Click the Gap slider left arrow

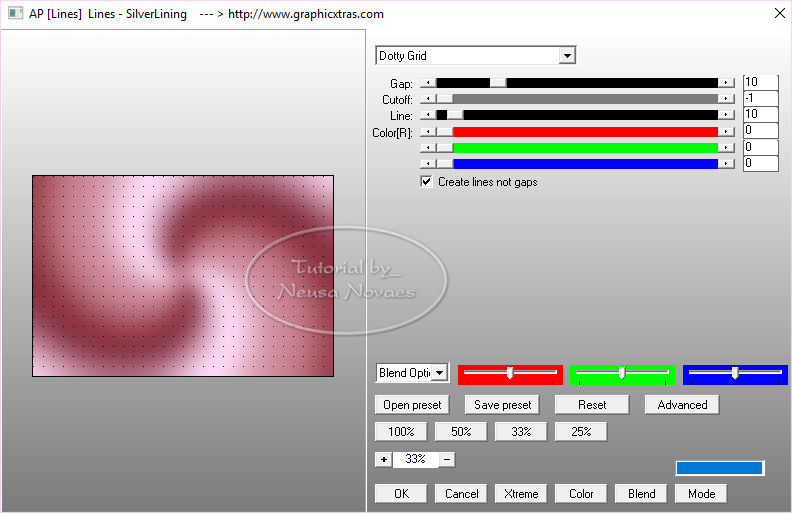point(428,83)
